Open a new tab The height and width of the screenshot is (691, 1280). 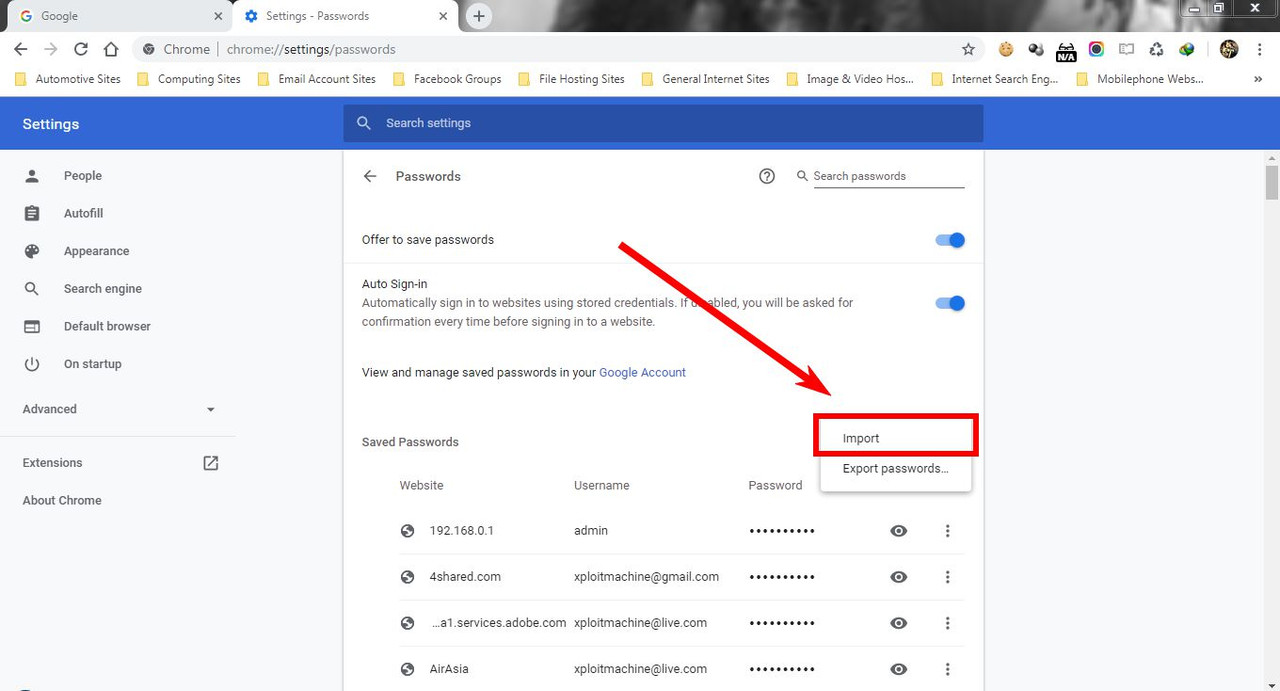tap(479, 16)
